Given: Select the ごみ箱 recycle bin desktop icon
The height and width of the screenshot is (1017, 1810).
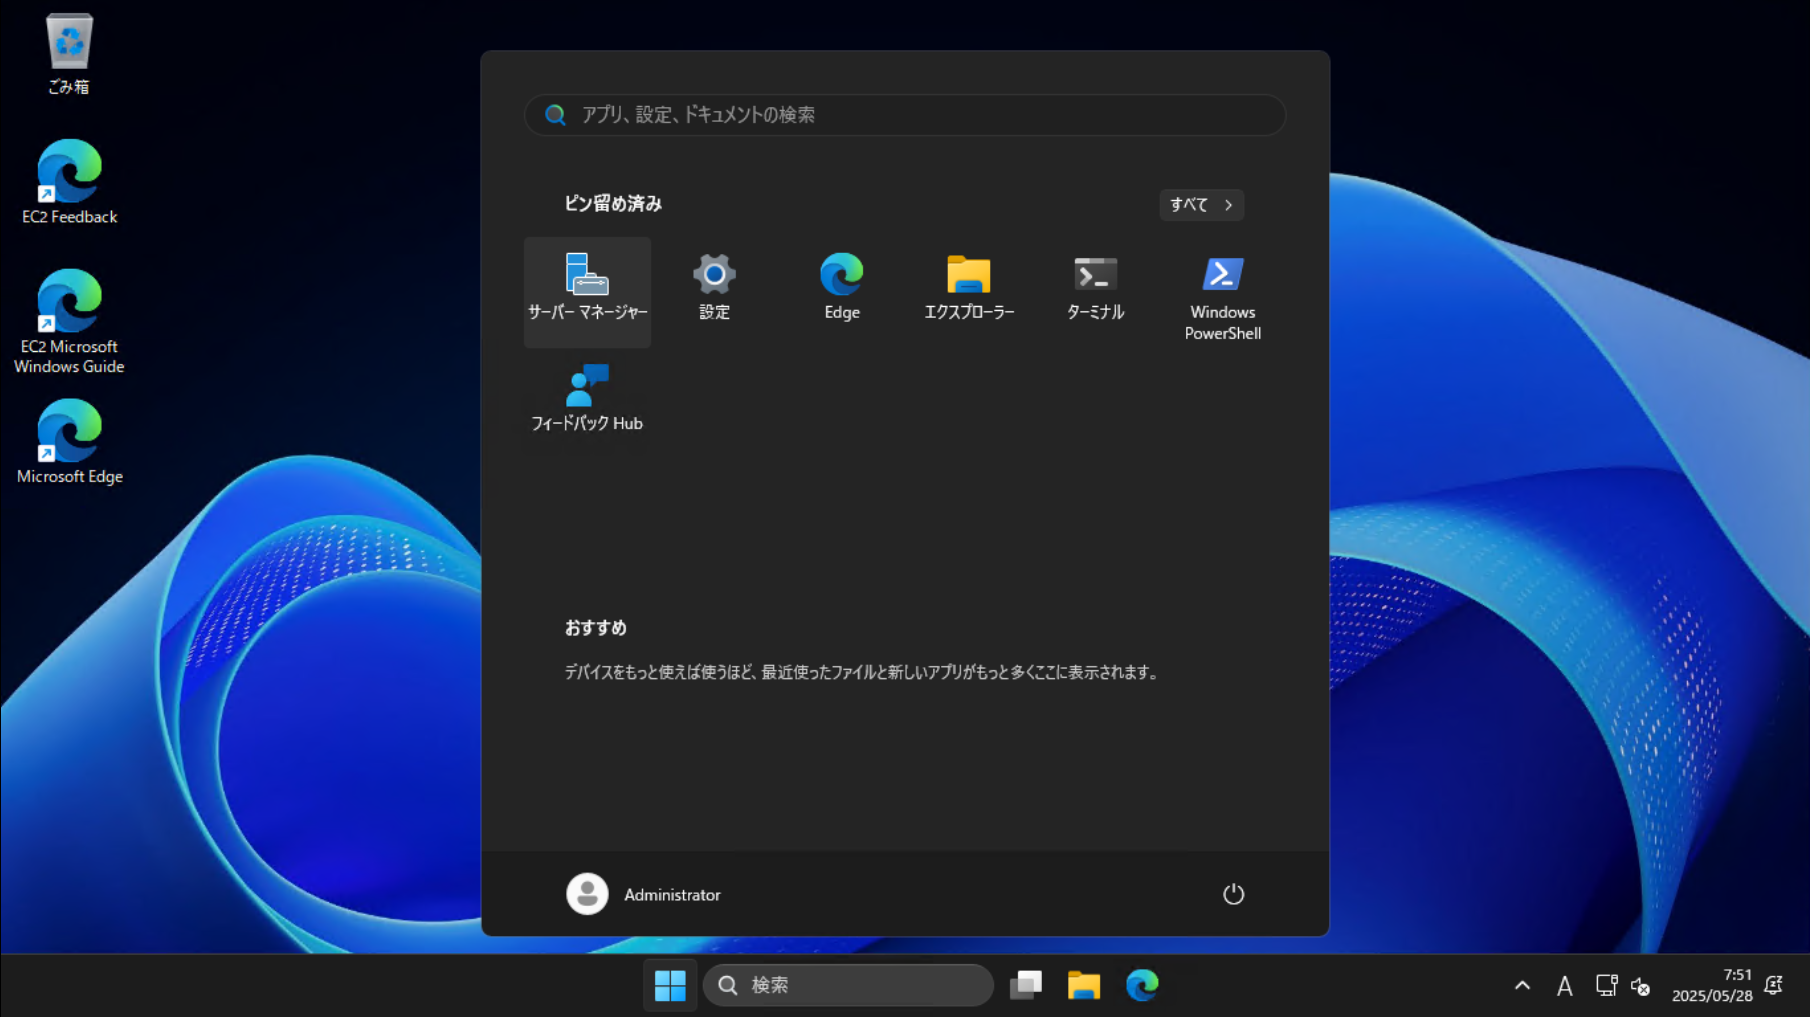Looking at the screenshot, I should (x=69, y=54).
